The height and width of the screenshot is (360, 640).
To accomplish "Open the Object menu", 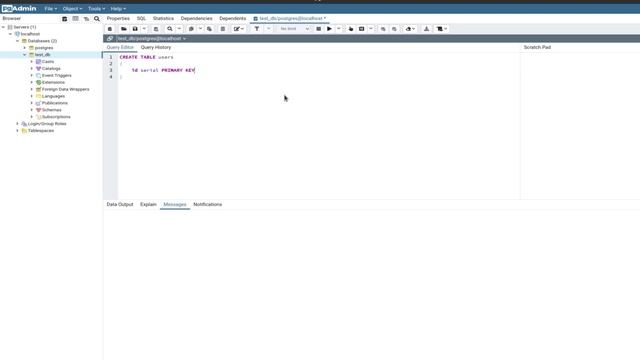I will [x=72, y=9].
